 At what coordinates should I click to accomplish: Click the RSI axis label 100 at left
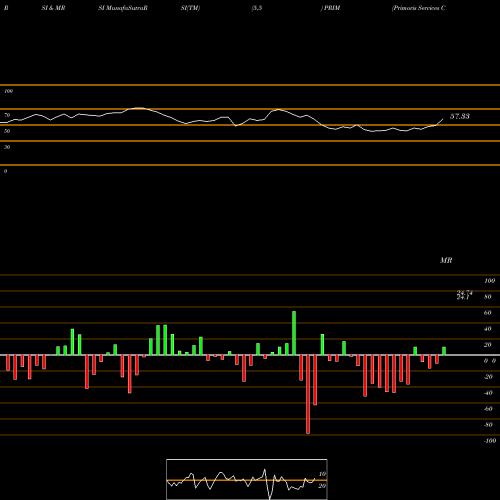click(x=8, y=91)
